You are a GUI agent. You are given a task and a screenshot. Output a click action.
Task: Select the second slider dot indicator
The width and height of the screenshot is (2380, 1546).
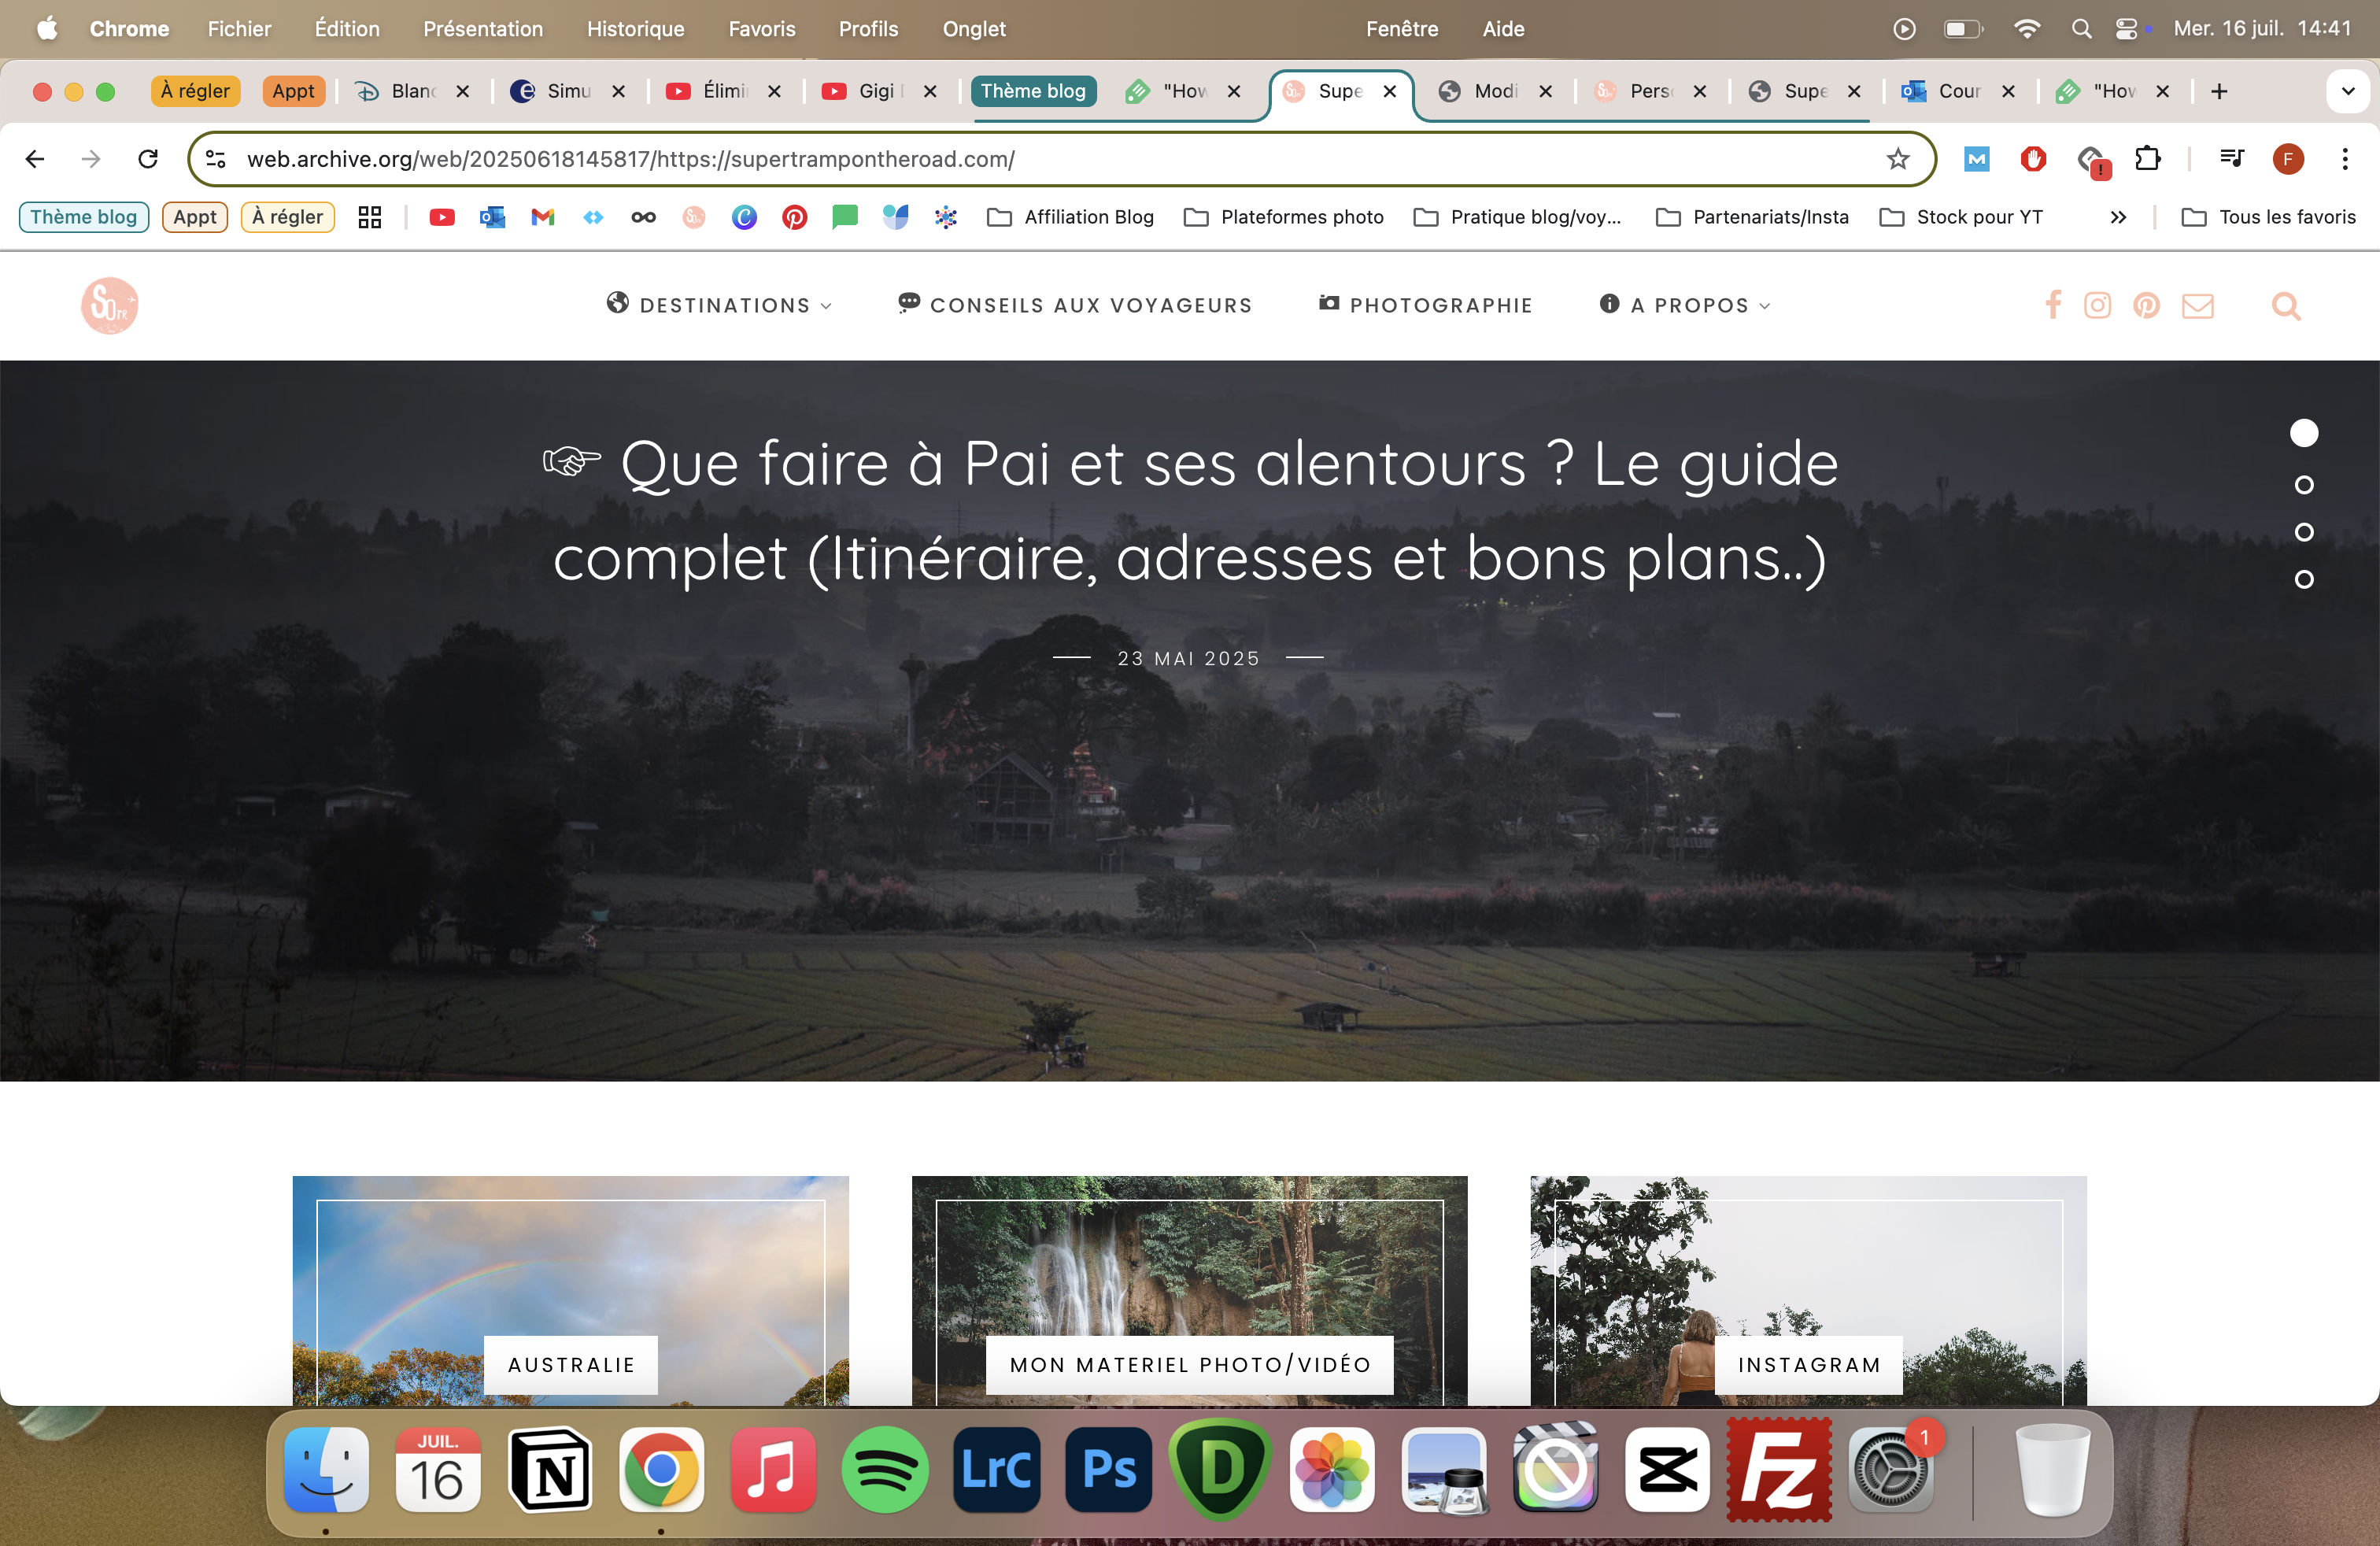[2304, 485]
